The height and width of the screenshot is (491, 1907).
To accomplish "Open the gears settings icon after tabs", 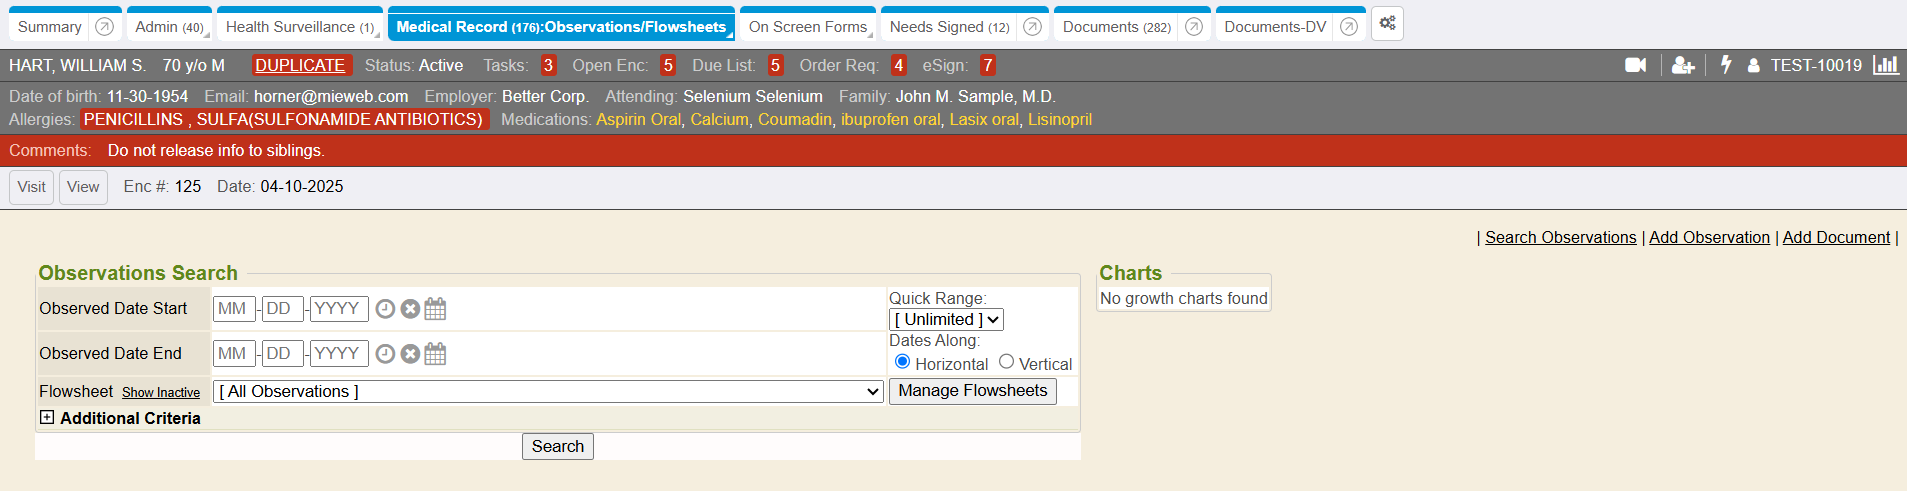I will pos(1387,24).
